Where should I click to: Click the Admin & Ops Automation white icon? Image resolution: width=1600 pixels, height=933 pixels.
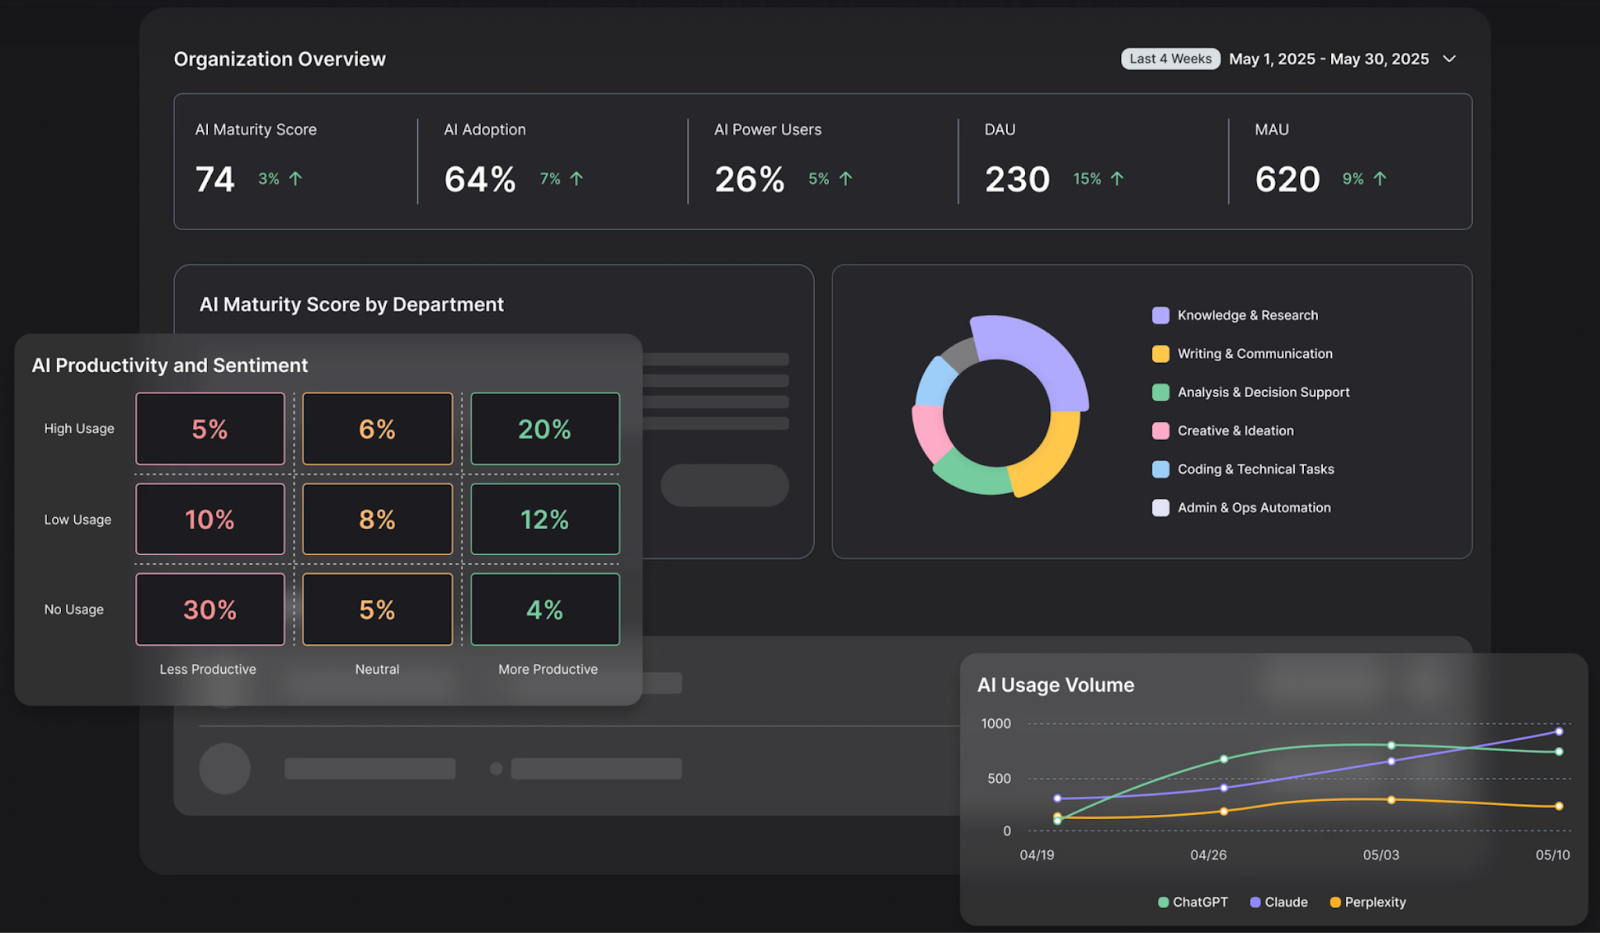(x=1160, y=508)
